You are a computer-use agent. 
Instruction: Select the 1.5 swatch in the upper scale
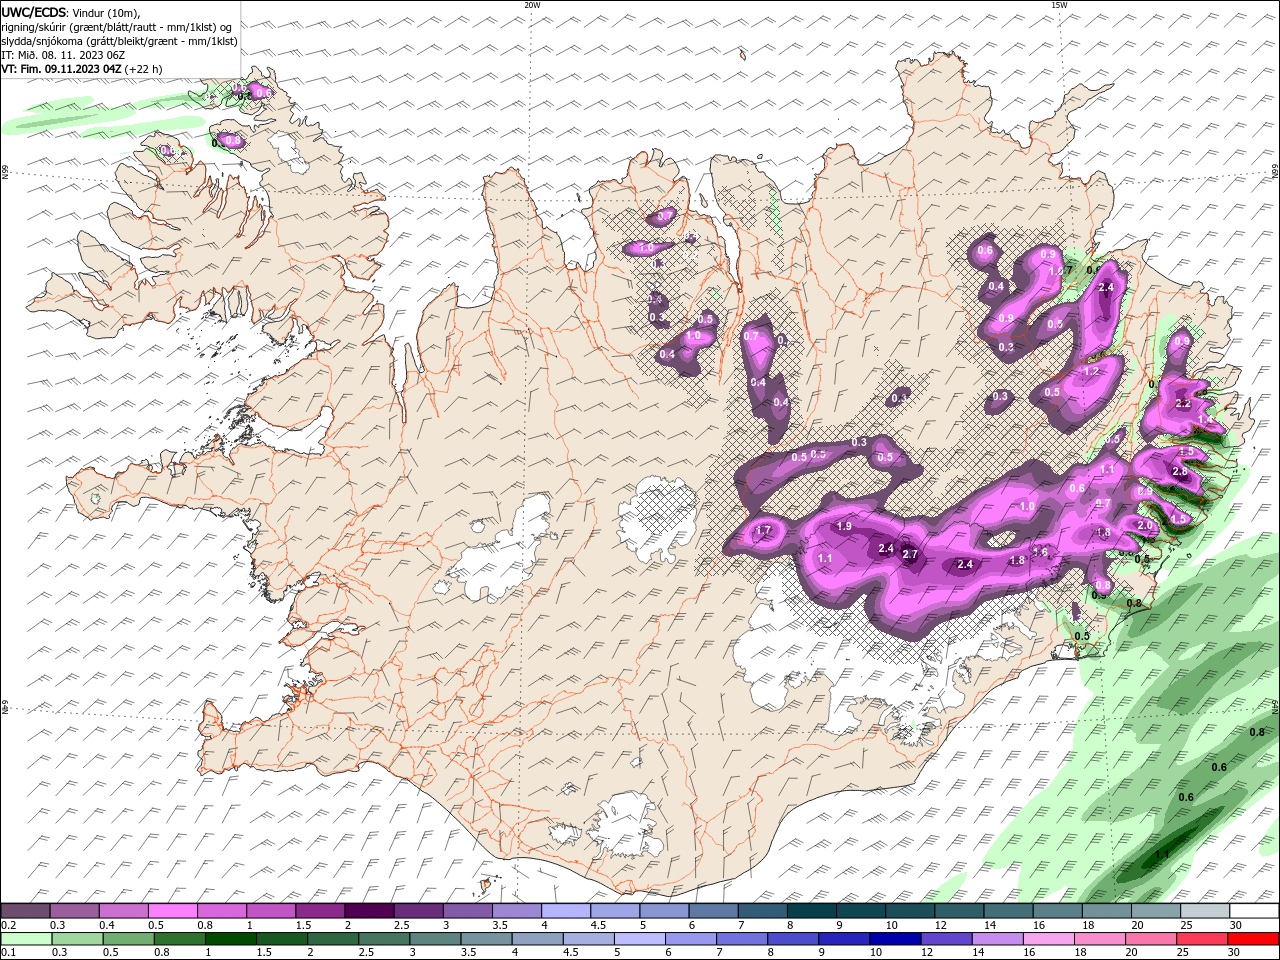pos(319,911)
